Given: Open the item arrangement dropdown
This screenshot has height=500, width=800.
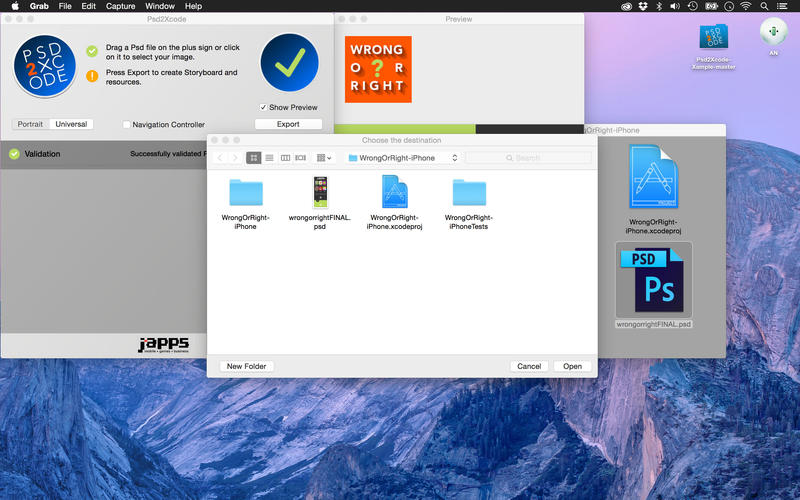Looking at the screenshot, I should coord(324,158).
